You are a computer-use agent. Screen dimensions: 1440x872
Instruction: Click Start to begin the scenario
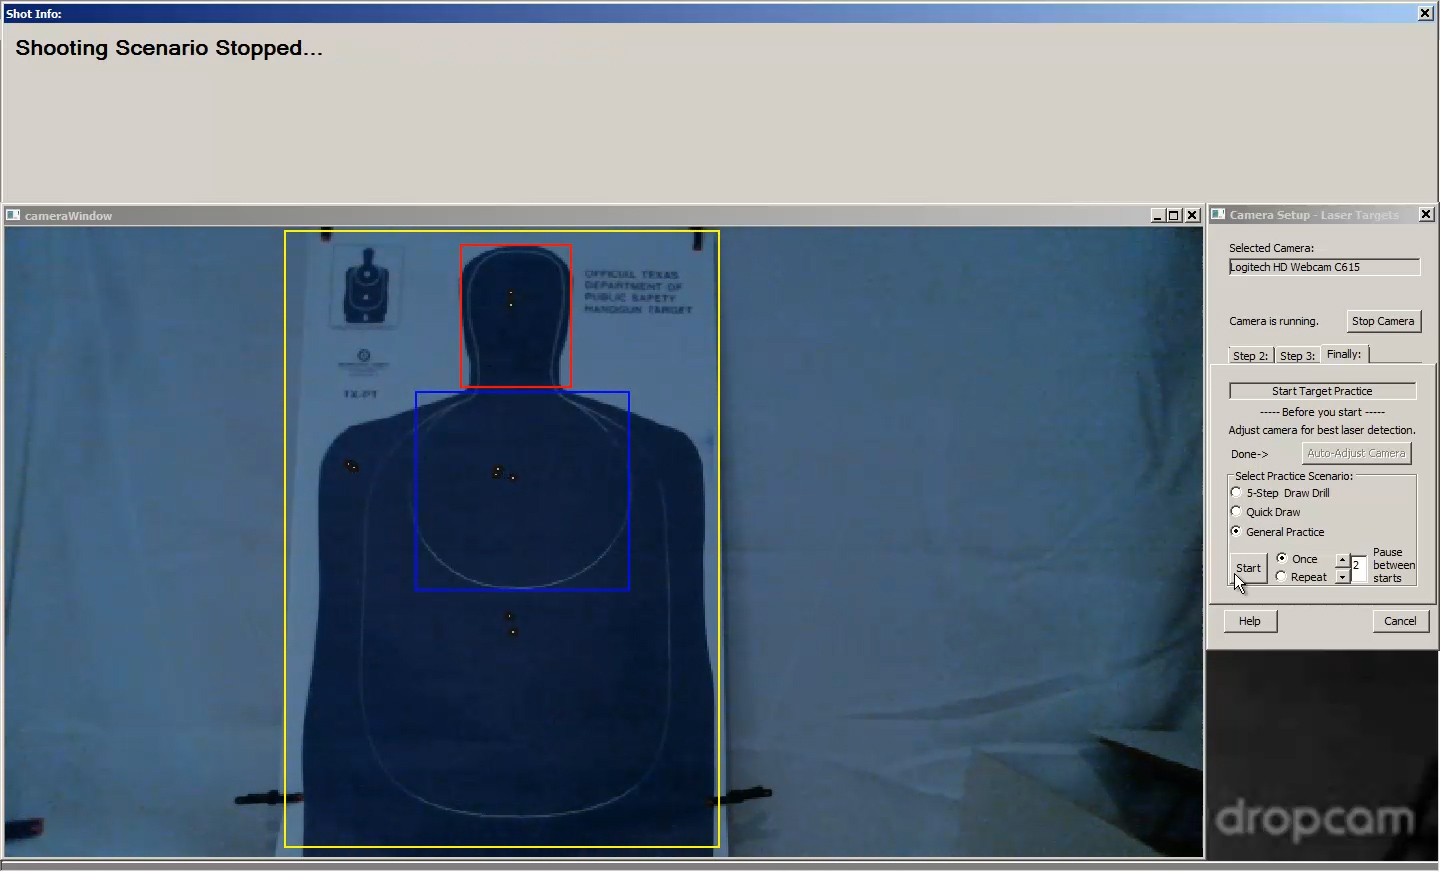pos(1248,568)
